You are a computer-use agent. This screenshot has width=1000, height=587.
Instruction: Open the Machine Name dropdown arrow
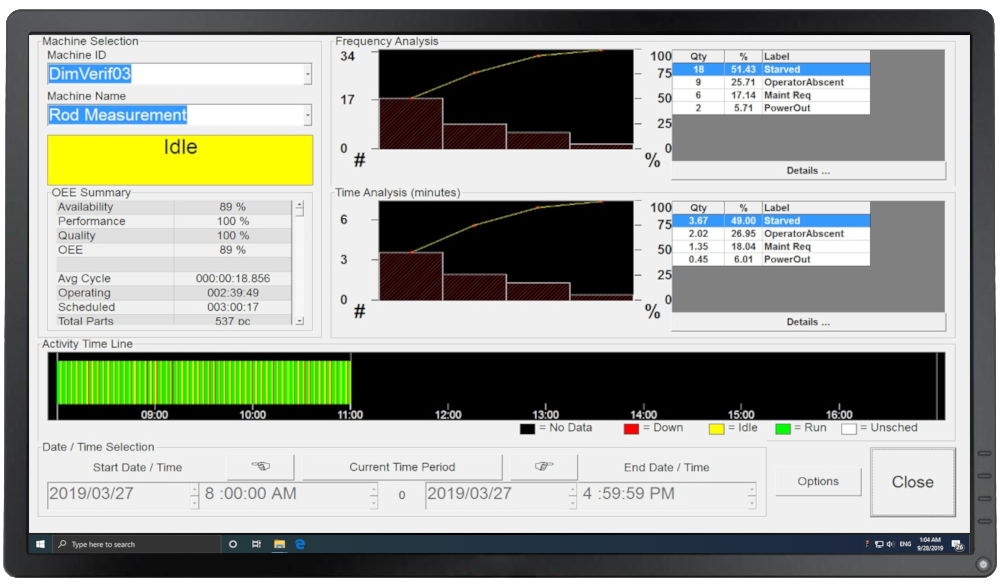click(307, 115)
